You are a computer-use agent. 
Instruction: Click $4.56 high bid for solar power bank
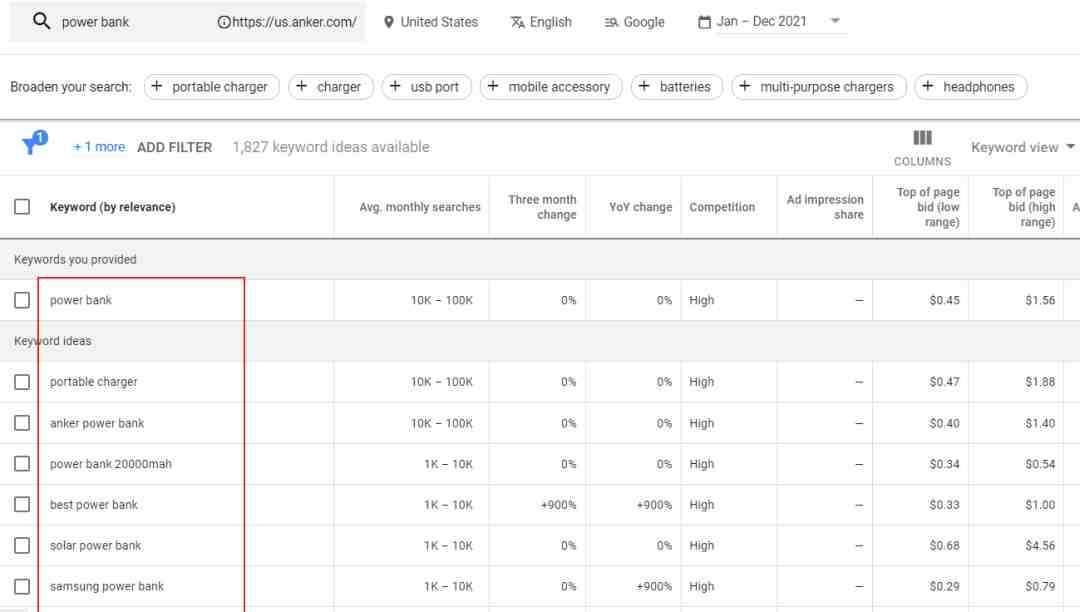click(x=1039, y=546)
